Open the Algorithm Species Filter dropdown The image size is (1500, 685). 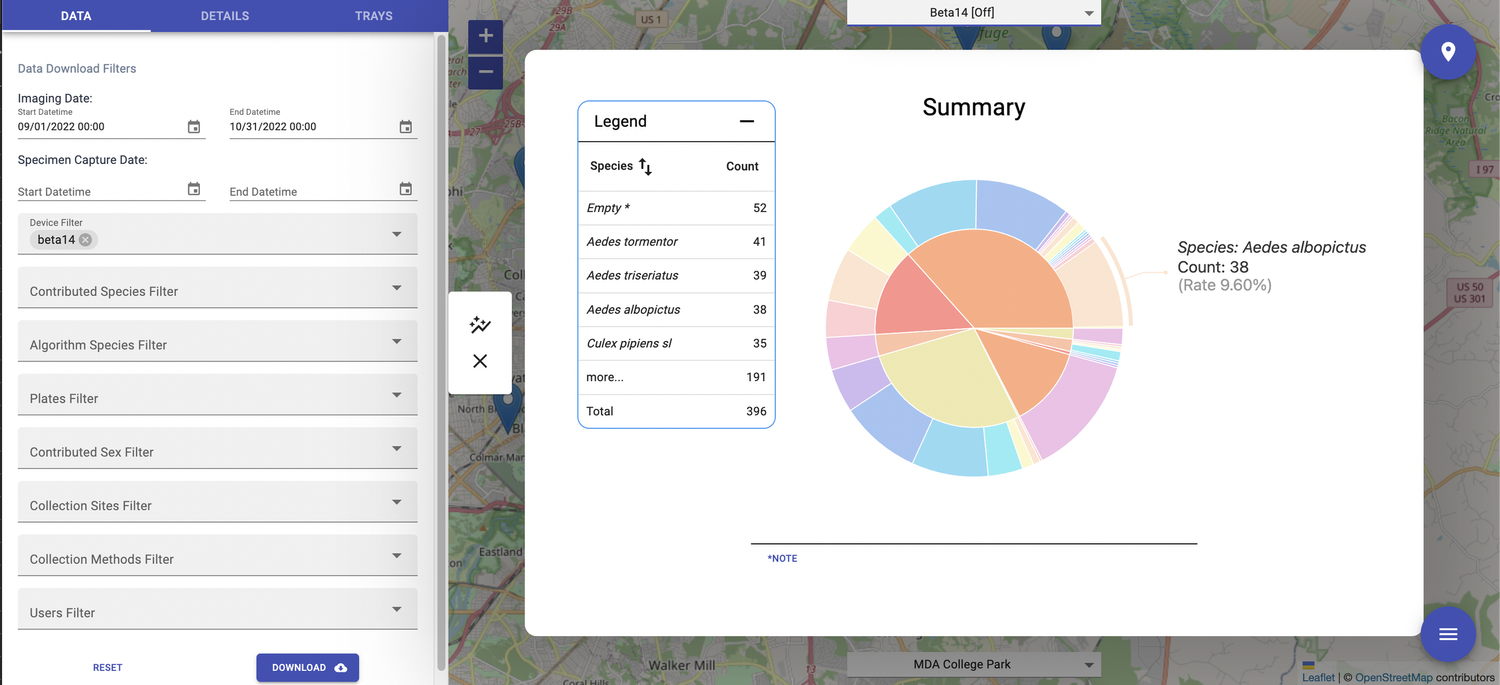pyautogui.click(x=218, y=341)
